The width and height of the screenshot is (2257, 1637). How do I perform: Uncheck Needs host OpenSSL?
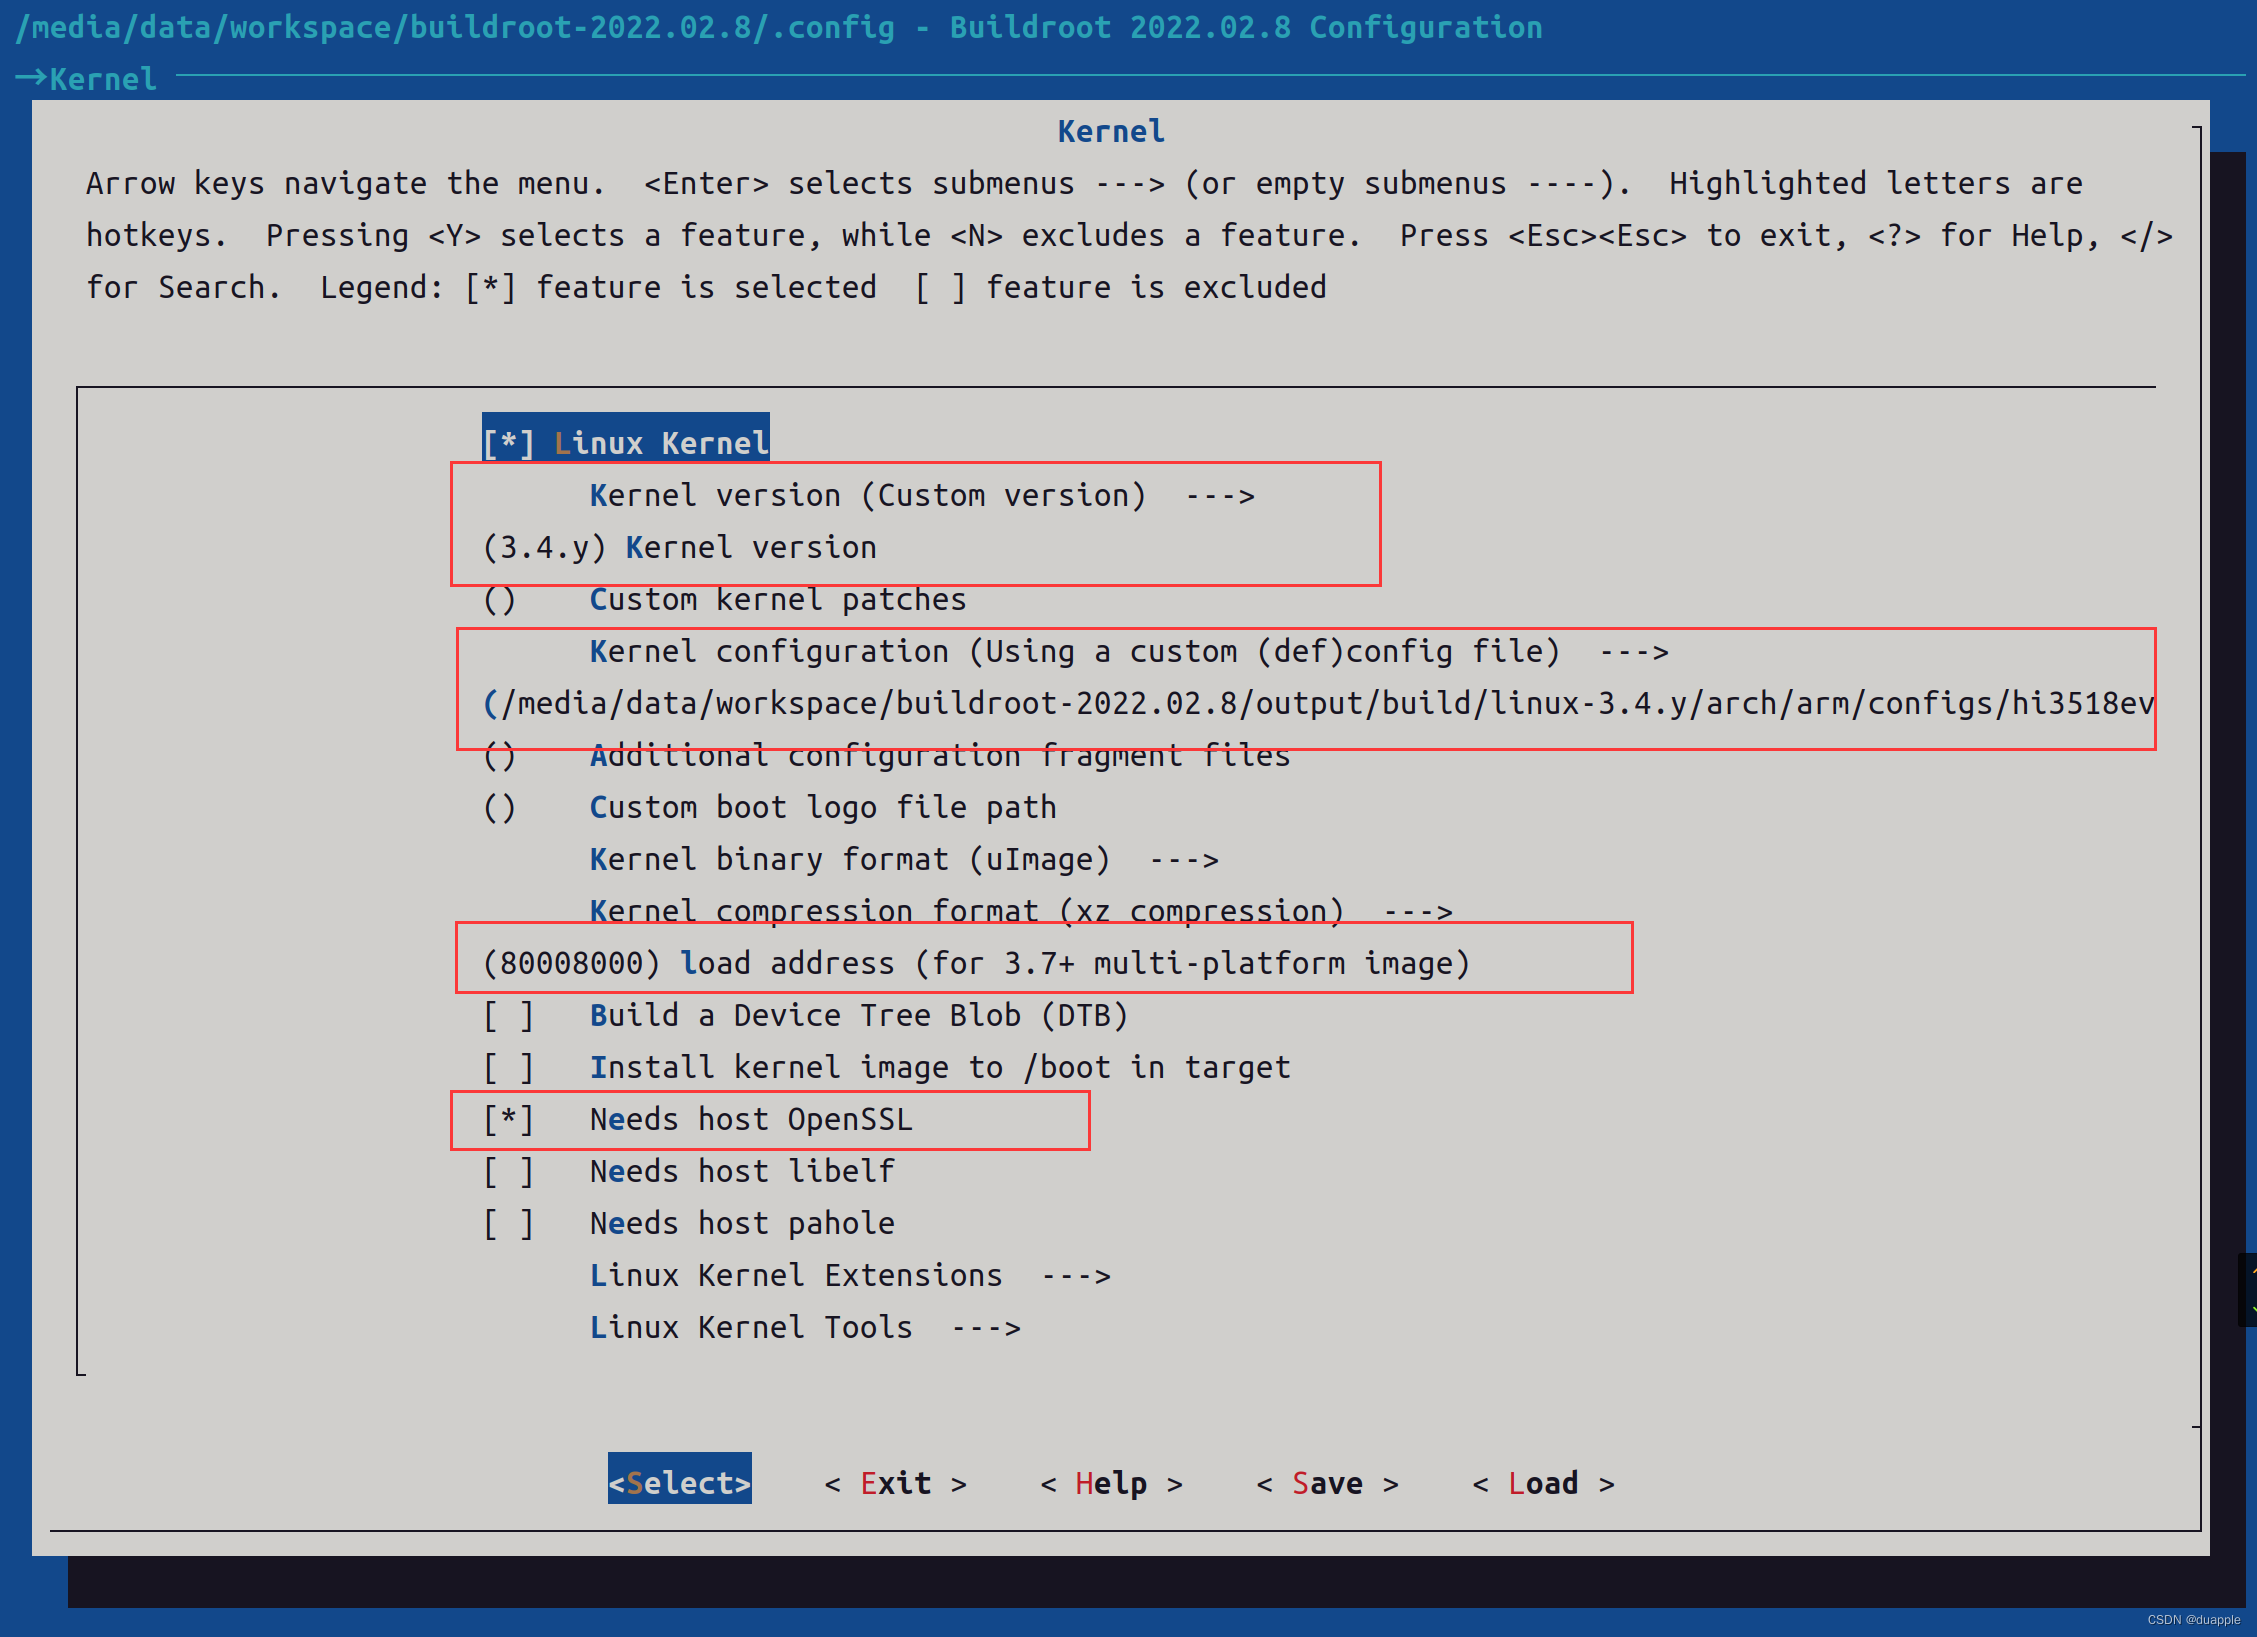point(750,1119)
